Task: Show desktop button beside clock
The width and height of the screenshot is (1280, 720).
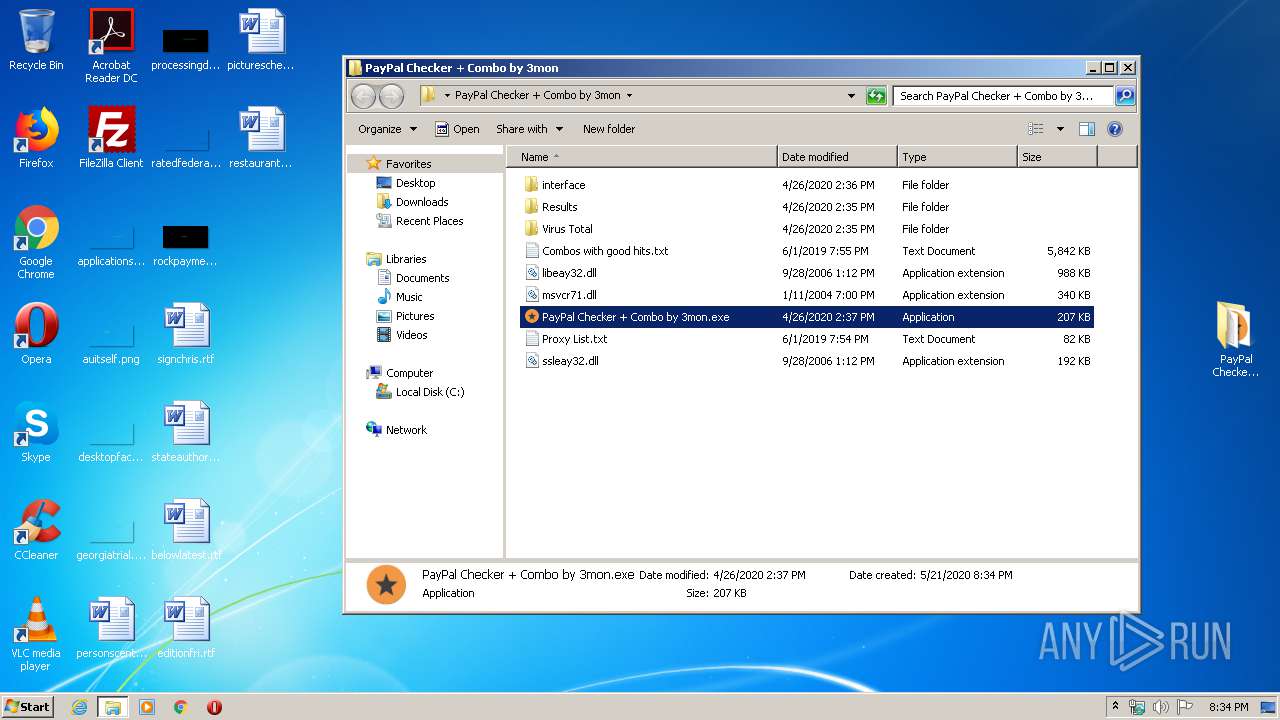Action: (x=1268, y=707)
